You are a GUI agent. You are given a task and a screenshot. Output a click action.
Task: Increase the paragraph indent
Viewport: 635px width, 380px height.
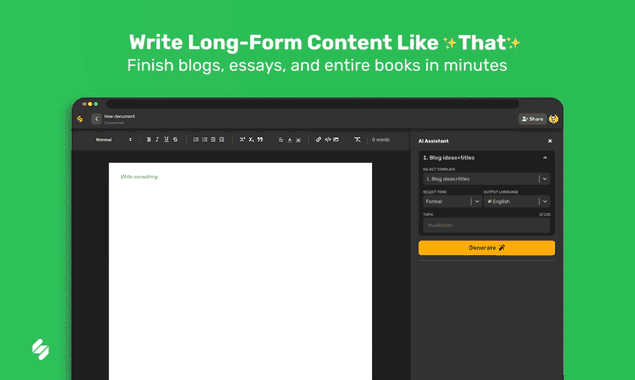(222, 139)
